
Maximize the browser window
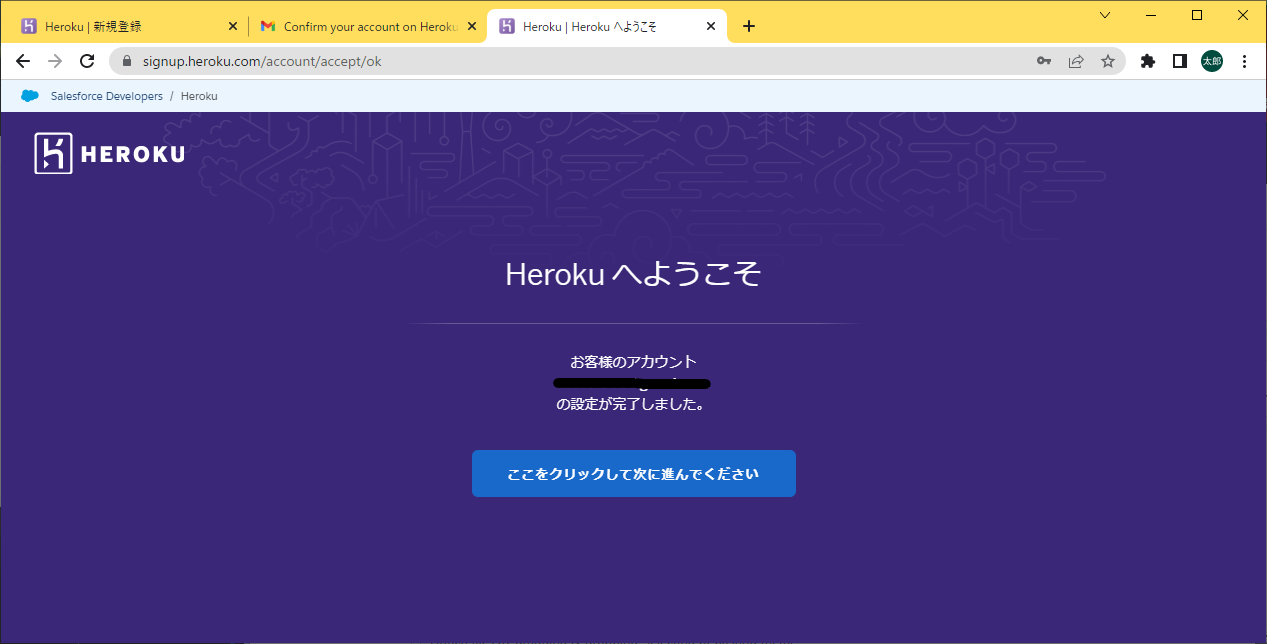point(1197,15)
